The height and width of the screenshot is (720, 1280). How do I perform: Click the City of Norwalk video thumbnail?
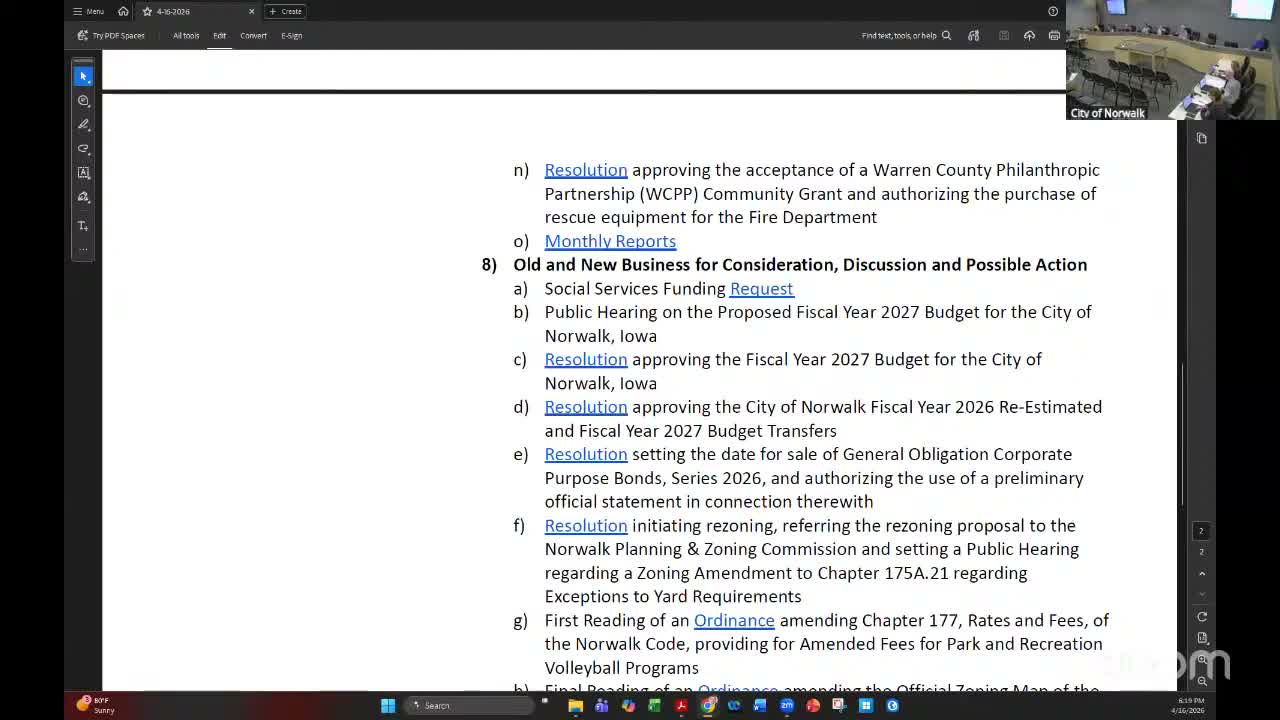[1173, 60]
